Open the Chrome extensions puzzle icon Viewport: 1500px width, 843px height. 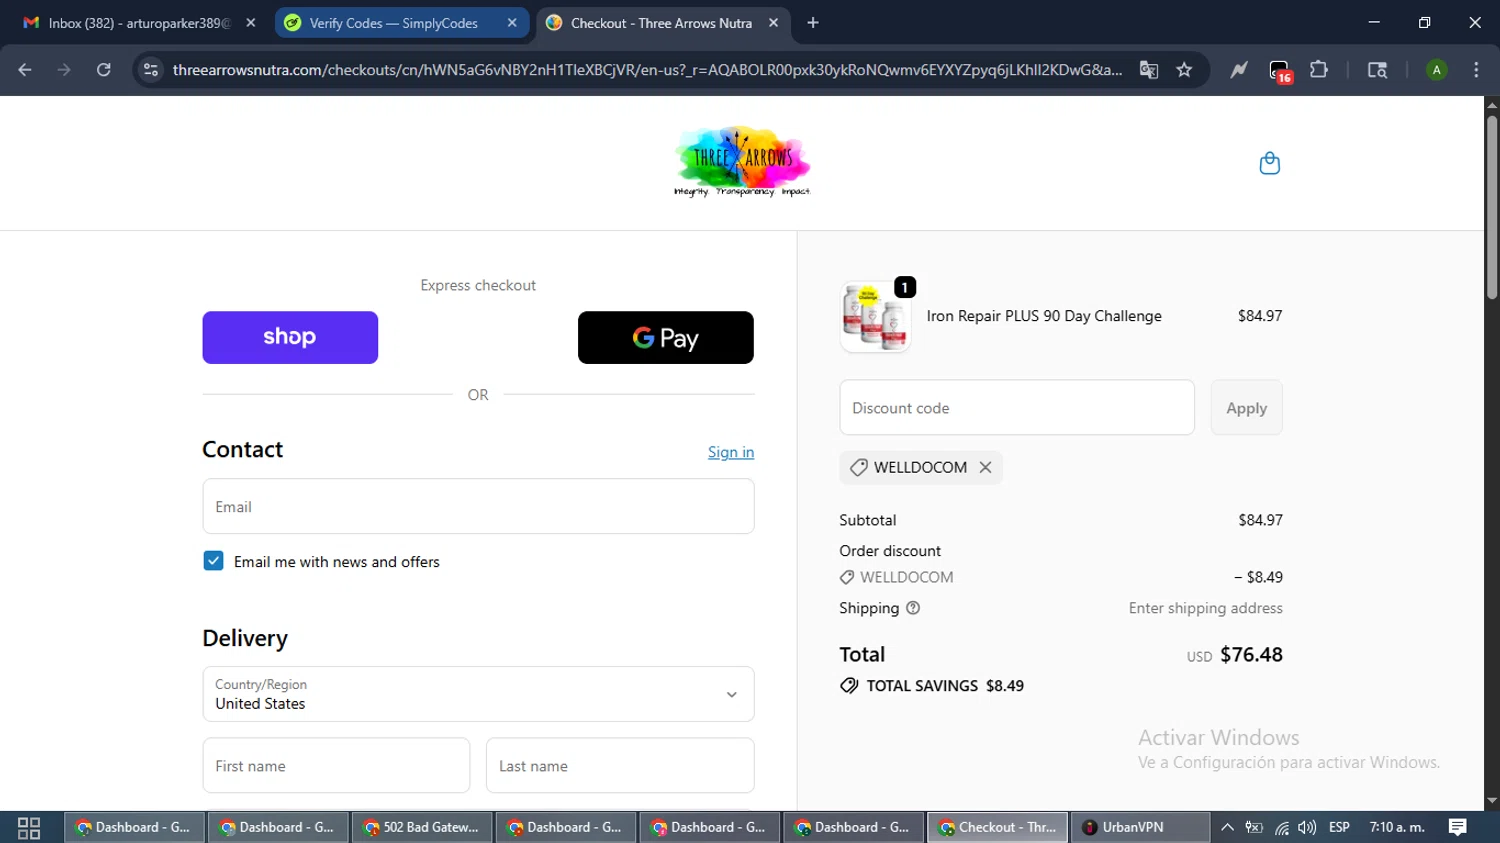[x=1319, y=70]
